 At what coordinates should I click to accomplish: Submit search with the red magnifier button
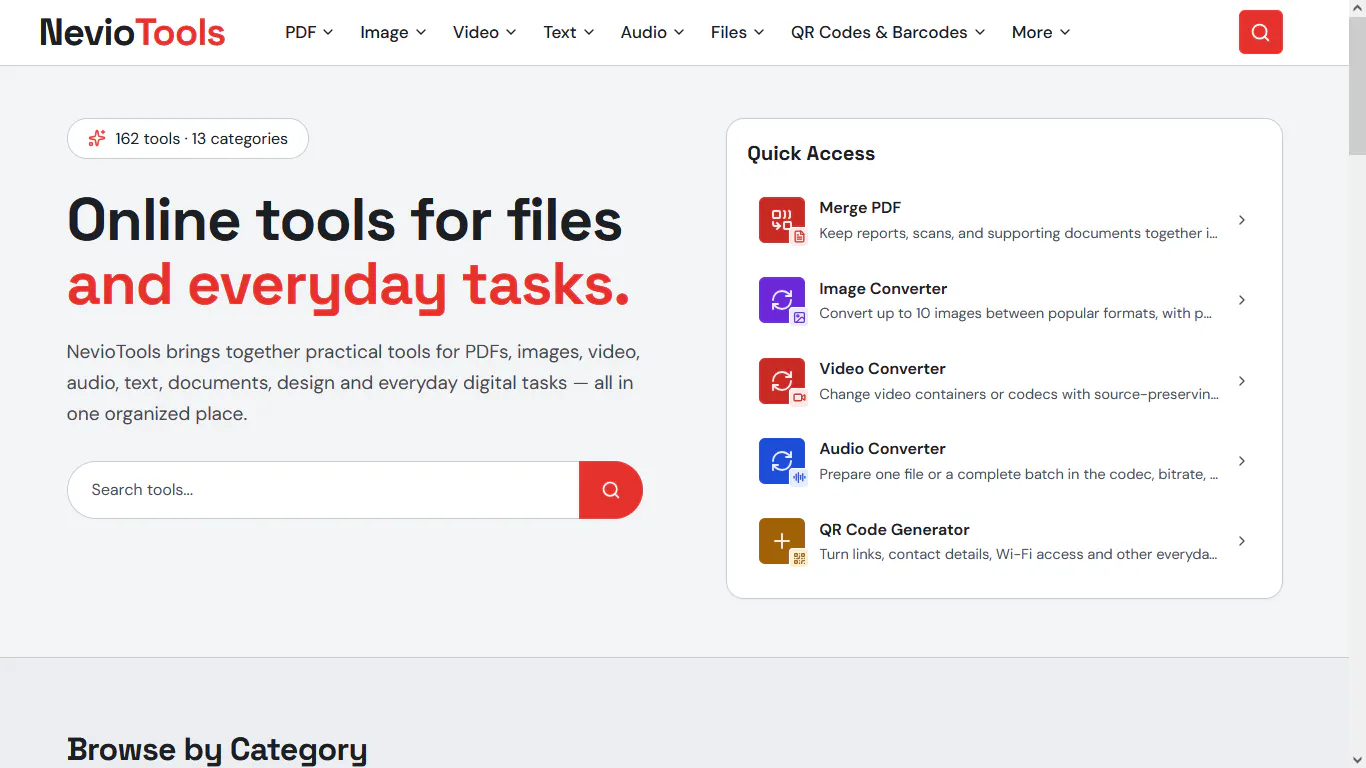coord(611,490)
